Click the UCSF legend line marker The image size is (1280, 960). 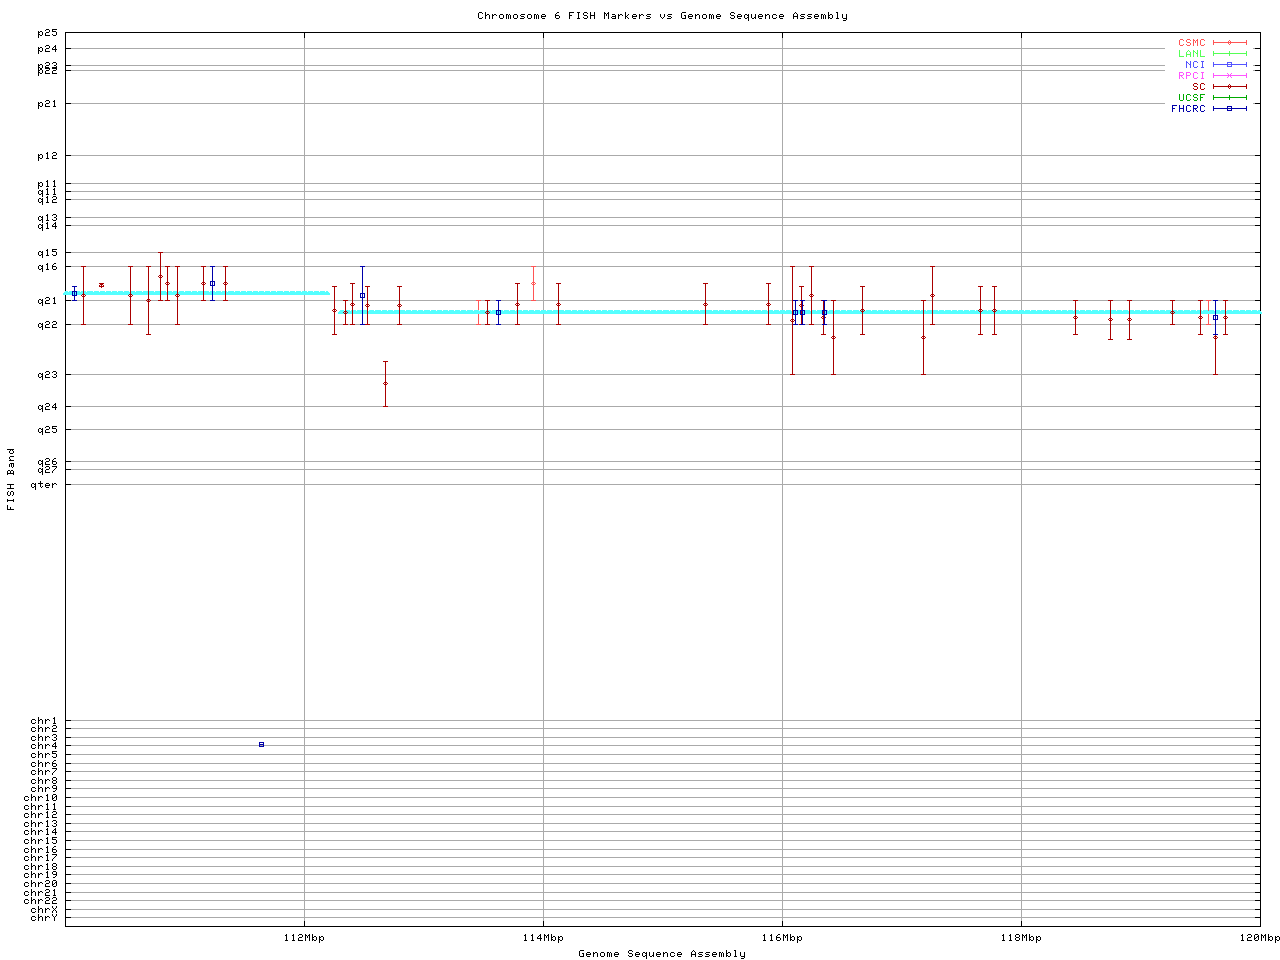pos(1229,98)
